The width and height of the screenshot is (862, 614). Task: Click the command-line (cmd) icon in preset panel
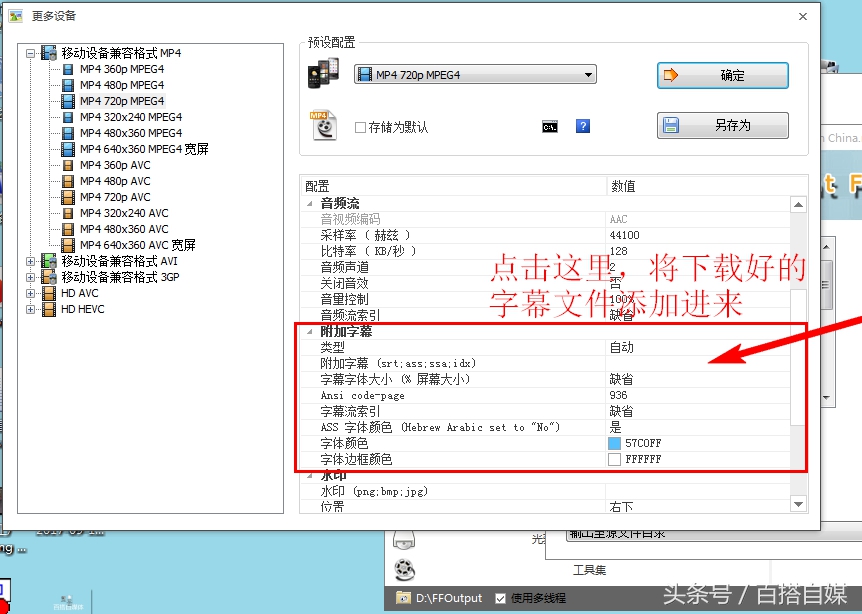[550, 126]
